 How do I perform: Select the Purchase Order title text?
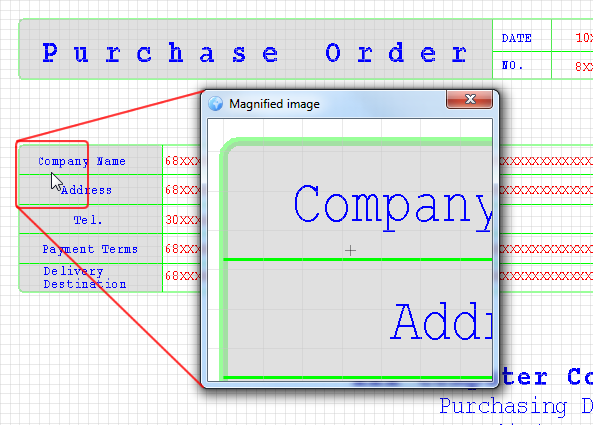255,53
